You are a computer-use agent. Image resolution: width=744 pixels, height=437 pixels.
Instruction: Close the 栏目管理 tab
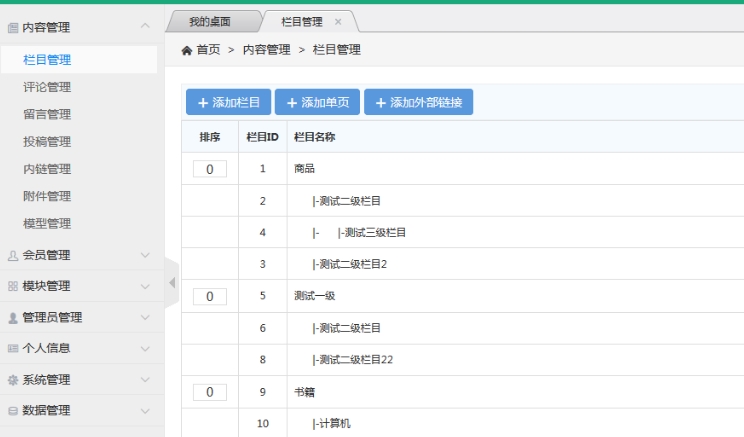pyautogui.click(x=337, y=21)
